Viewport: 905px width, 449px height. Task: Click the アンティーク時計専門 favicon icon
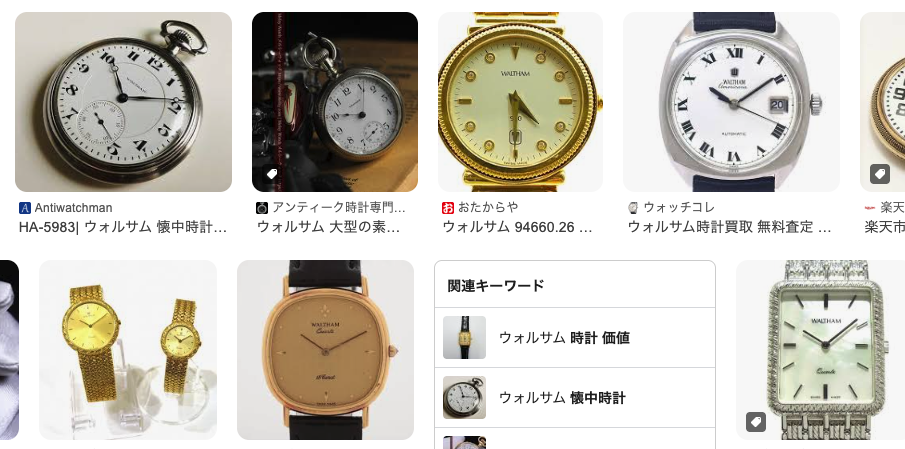[x=262, y=208]
